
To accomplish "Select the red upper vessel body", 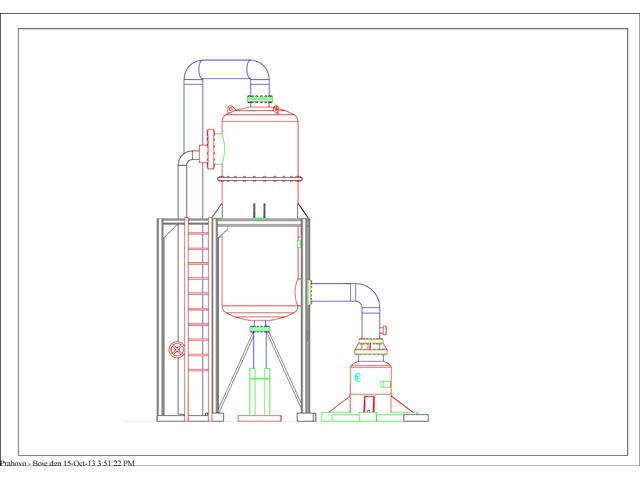I will click(x=260, y=145).
